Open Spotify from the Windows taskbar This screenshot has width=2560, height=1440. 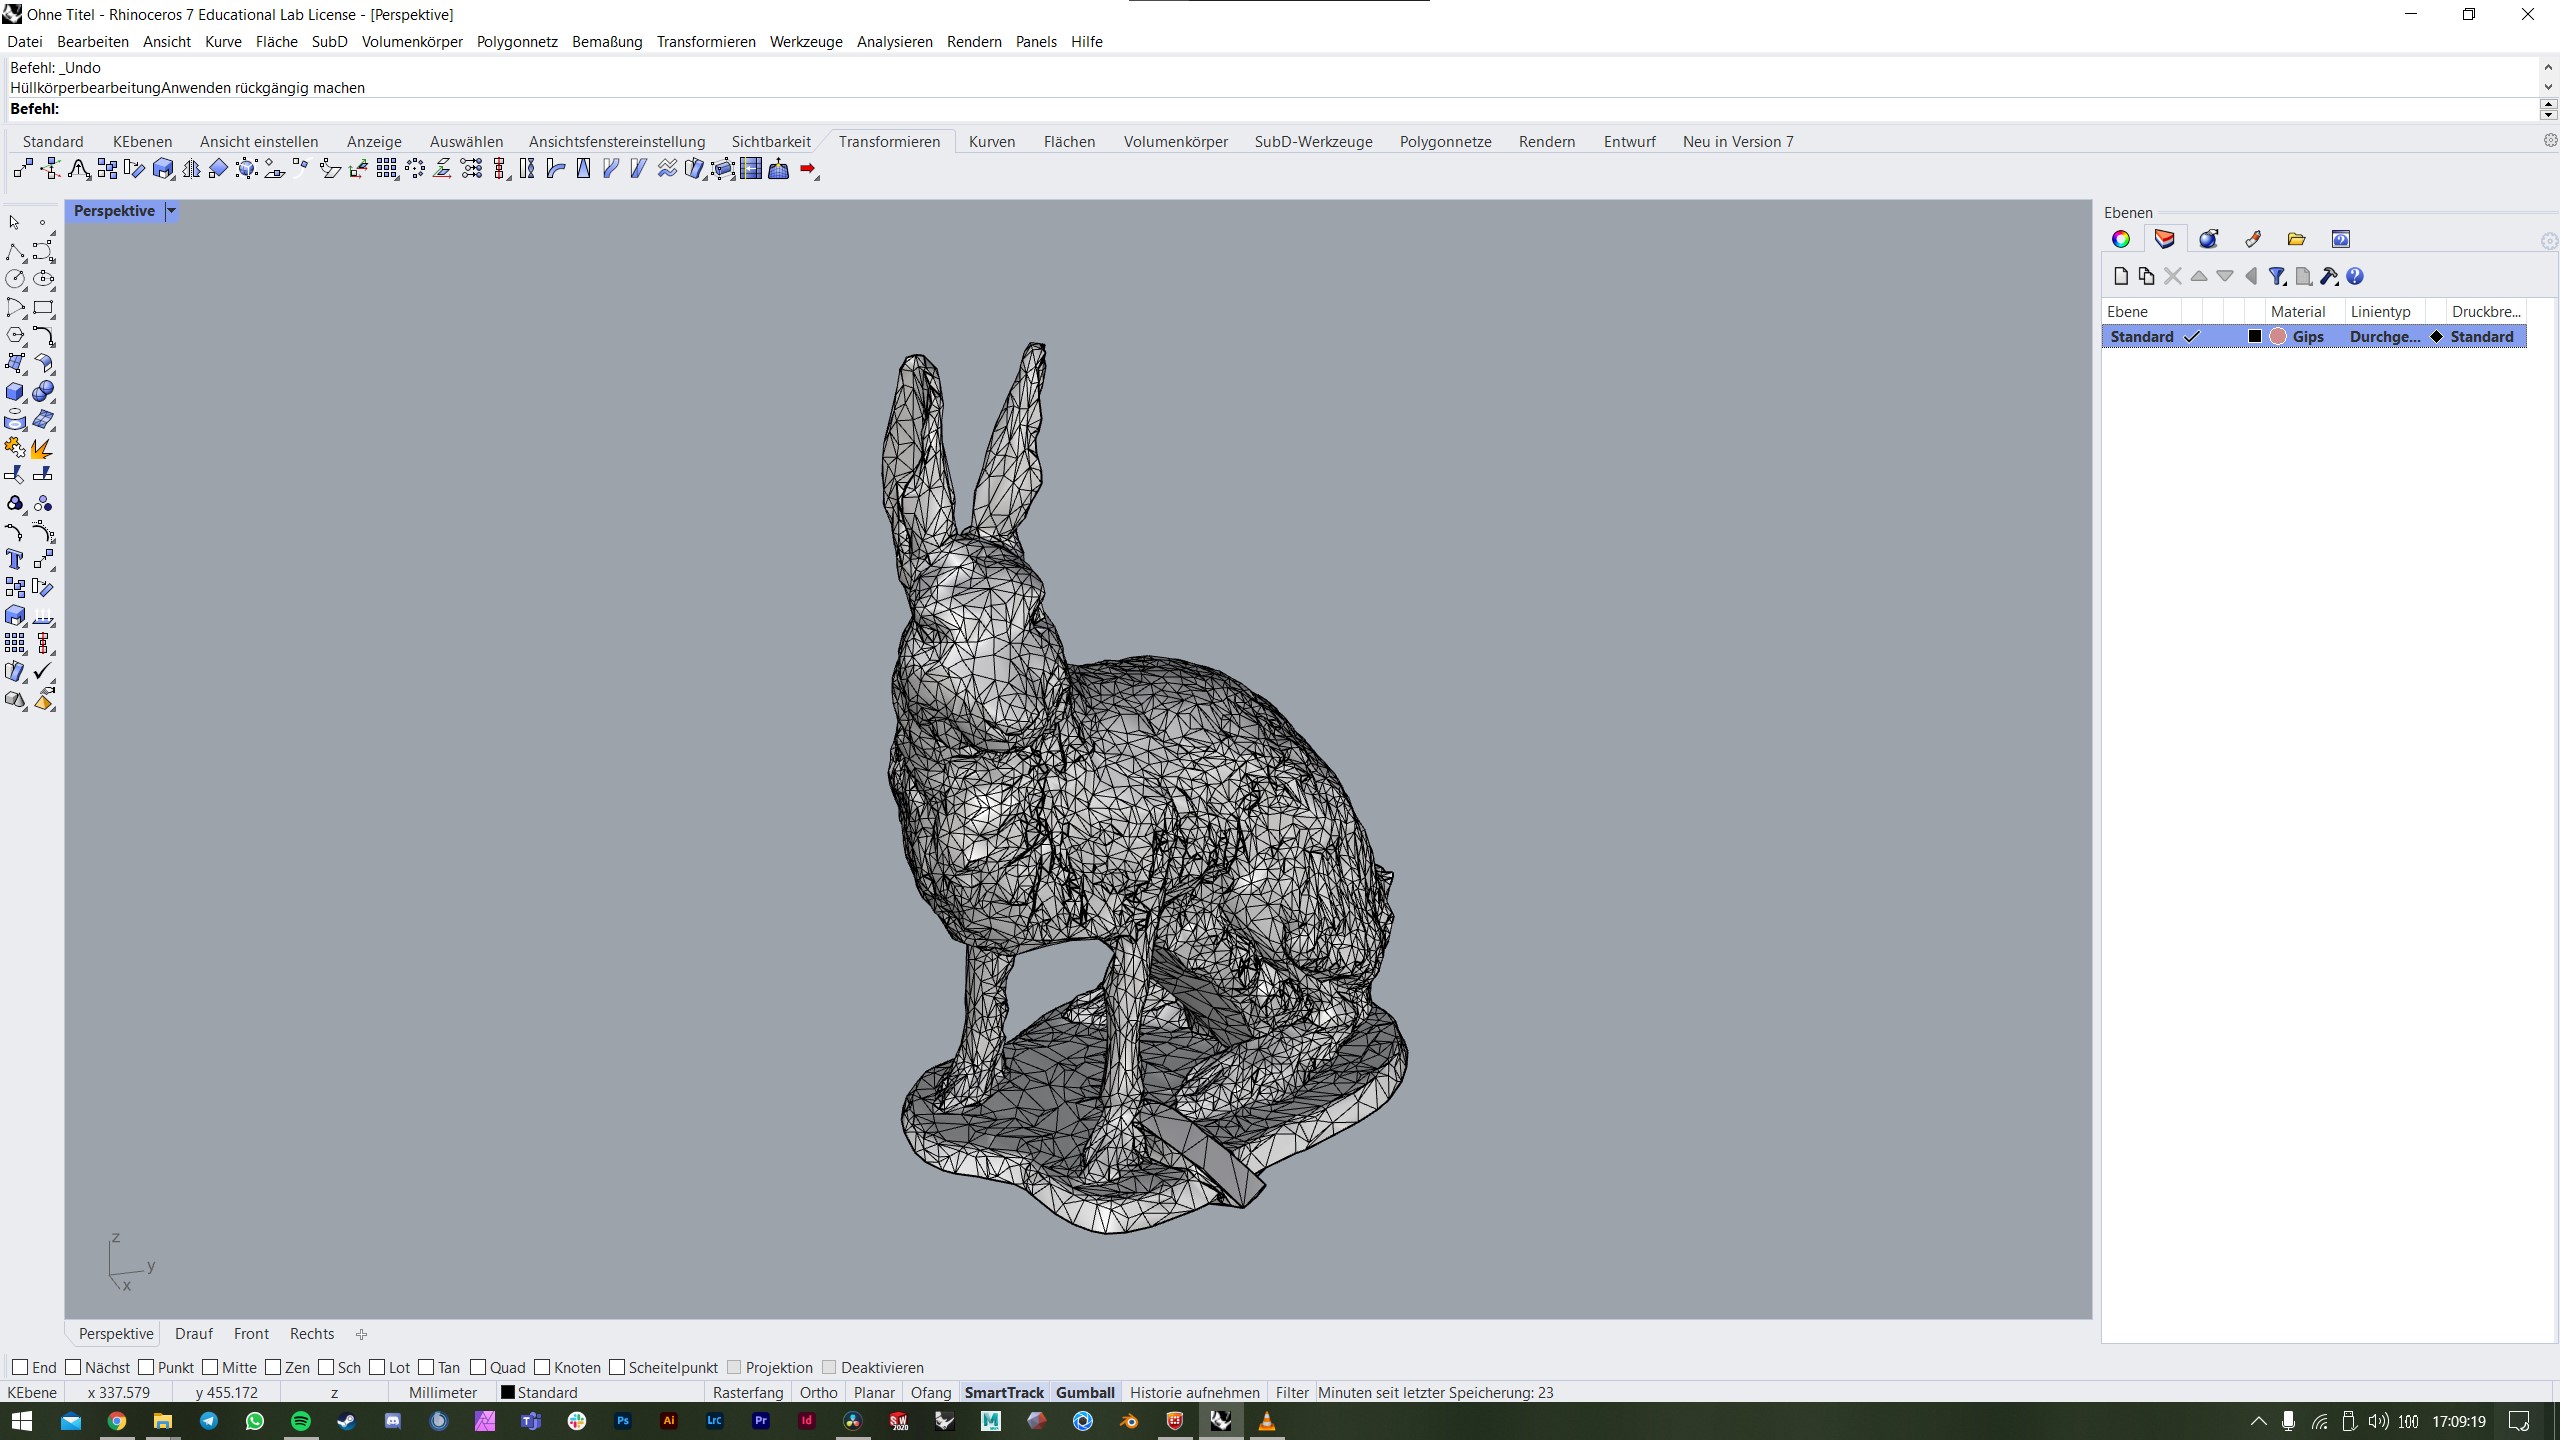301,1421
